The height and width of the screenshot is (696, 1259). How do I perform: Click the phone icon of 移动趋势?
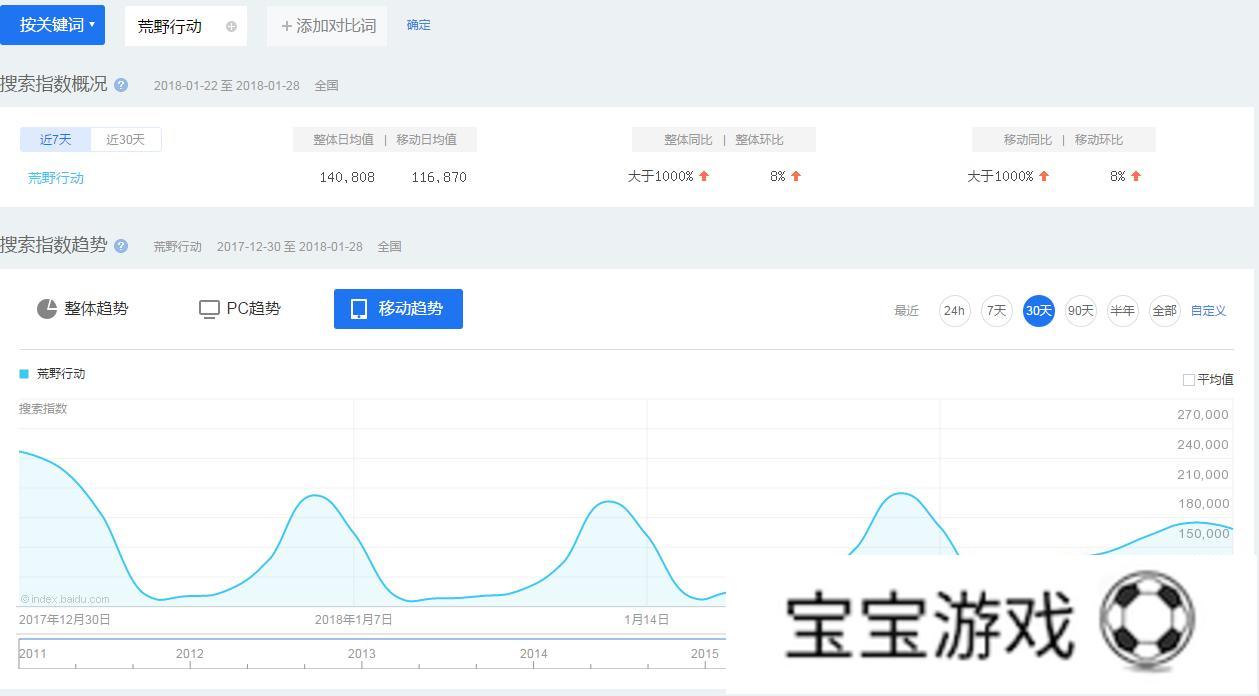(359, 309)
